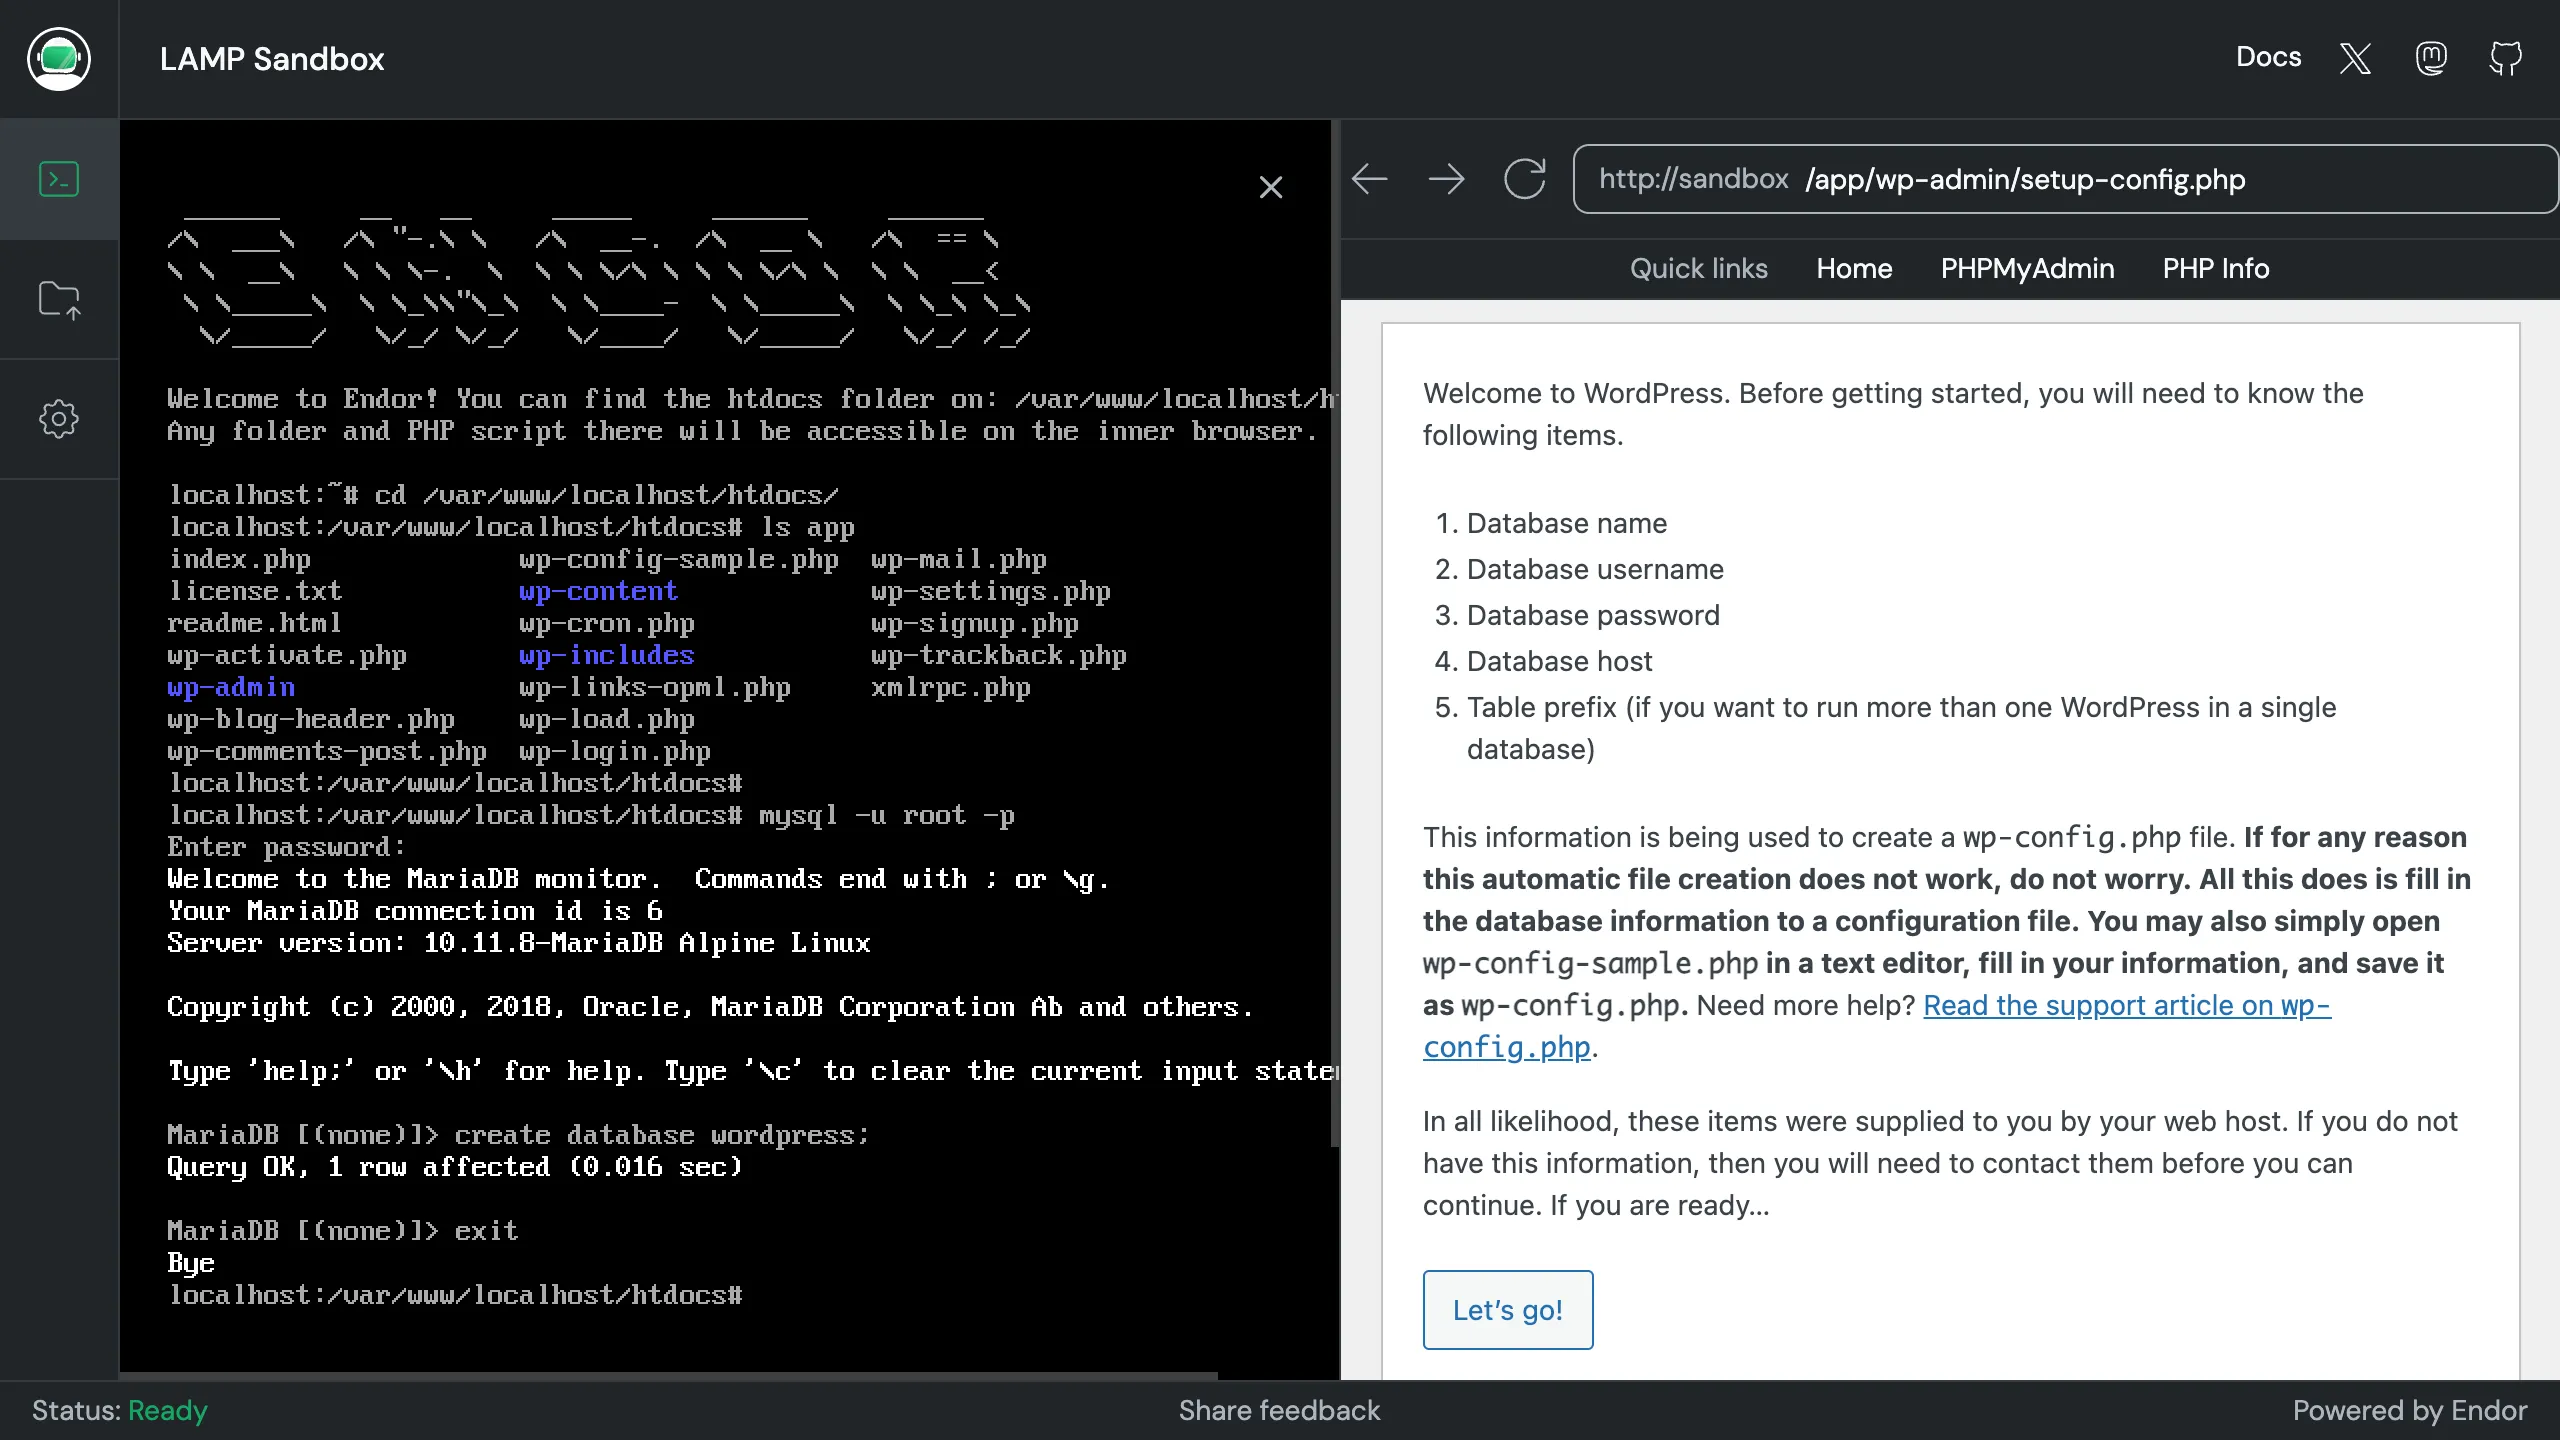The width and height of the screenshot is (2560, 1440).
Task: Click the Share feedback link
Action: (1278, 1410)
